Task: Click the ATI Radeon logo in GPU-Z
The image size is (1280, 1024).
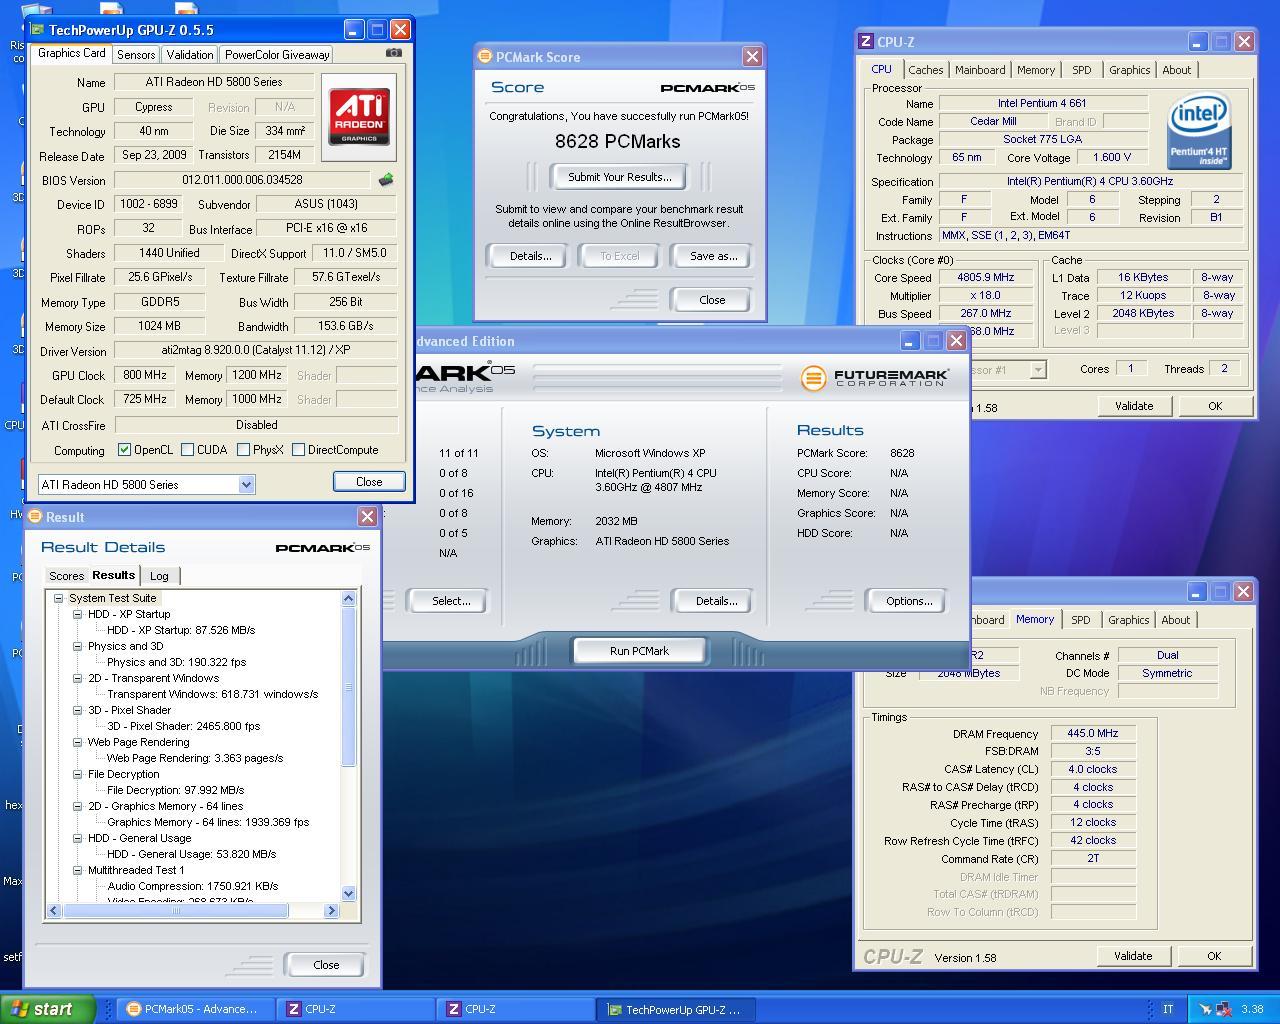Action: pyautogui.click(x=359, y=116)
